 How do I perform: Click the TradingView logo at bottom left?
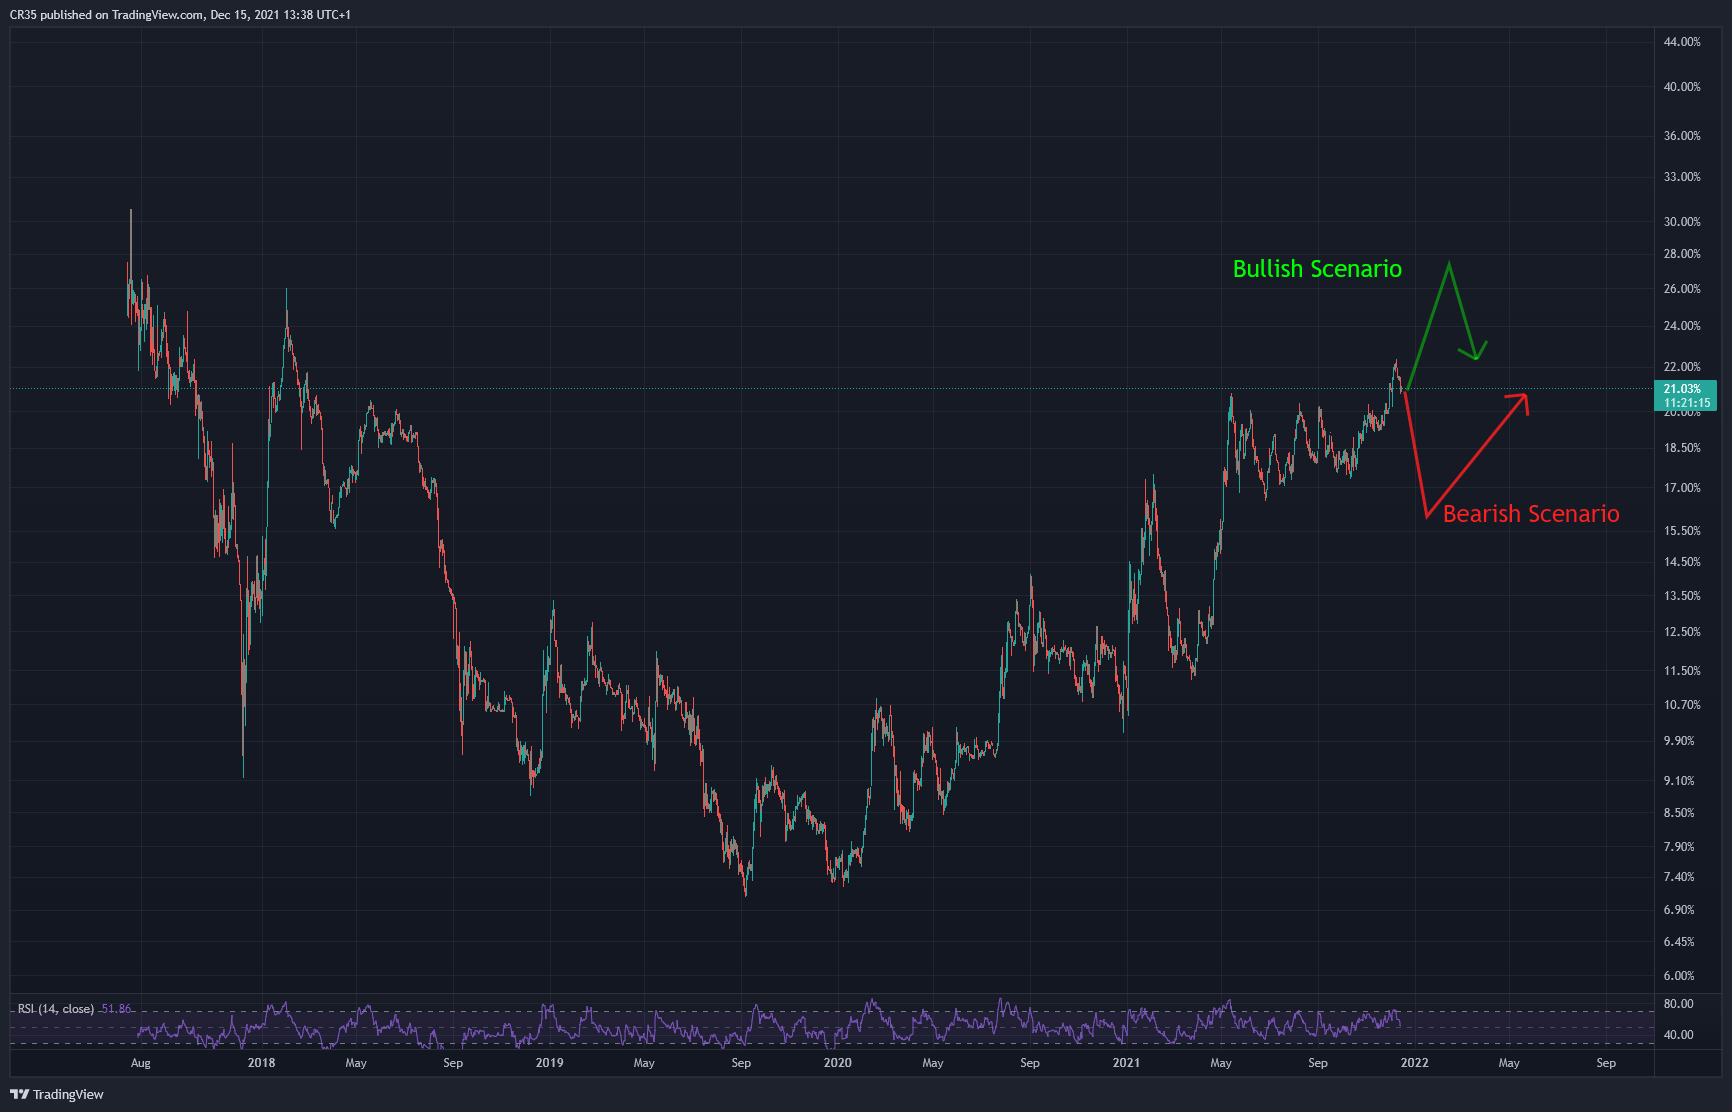[x=57, y=1094]
